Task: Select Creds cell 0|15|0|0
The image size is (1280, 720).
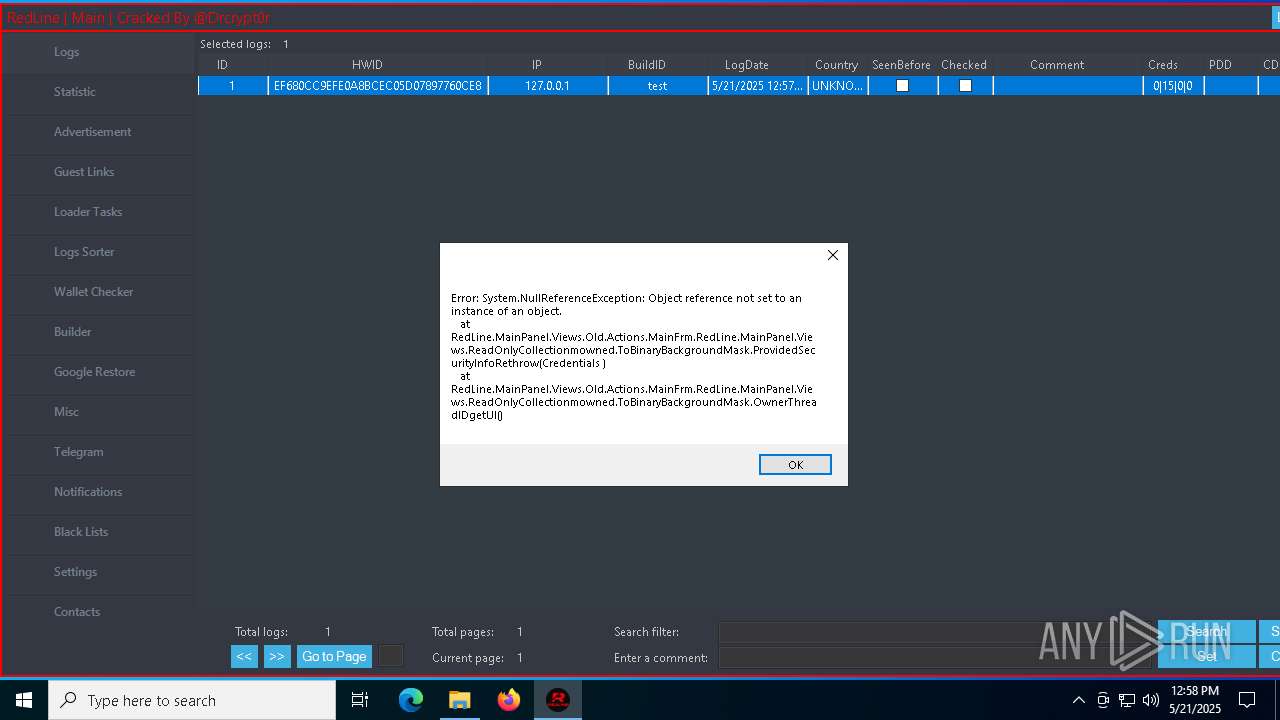Action: tap(1173, 86)
